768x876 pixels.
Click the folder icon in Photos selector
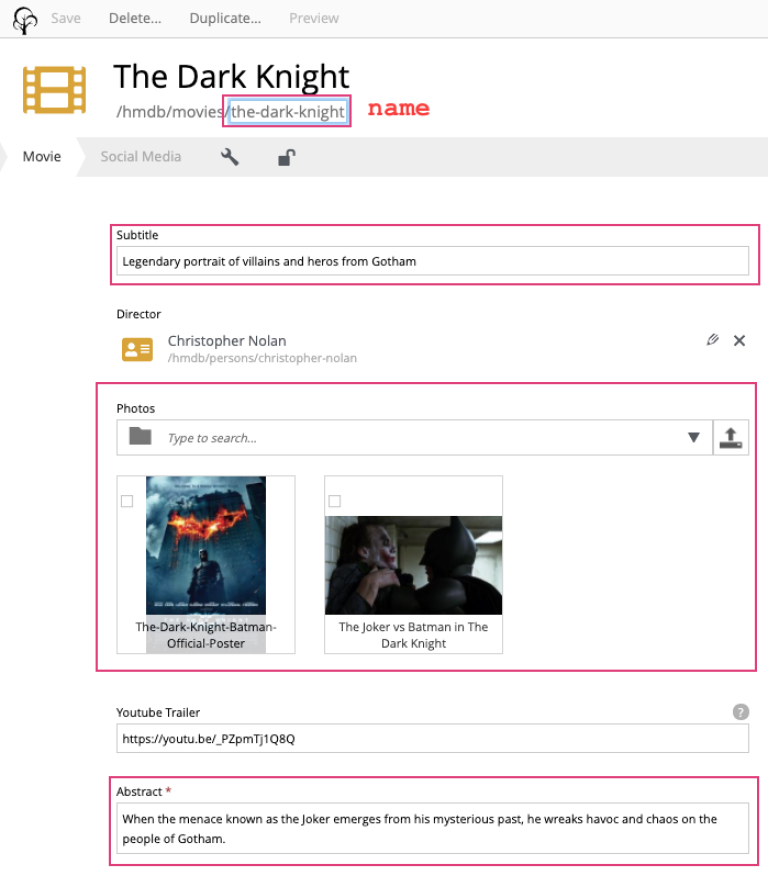pos(140,436)
